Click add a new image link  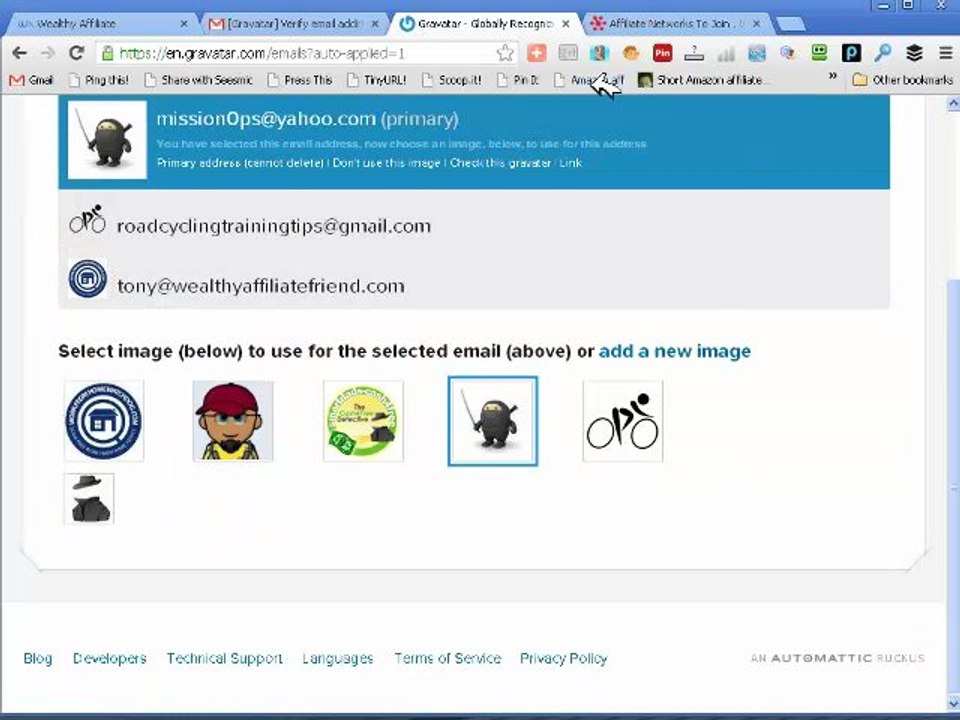tap(675, 351)
